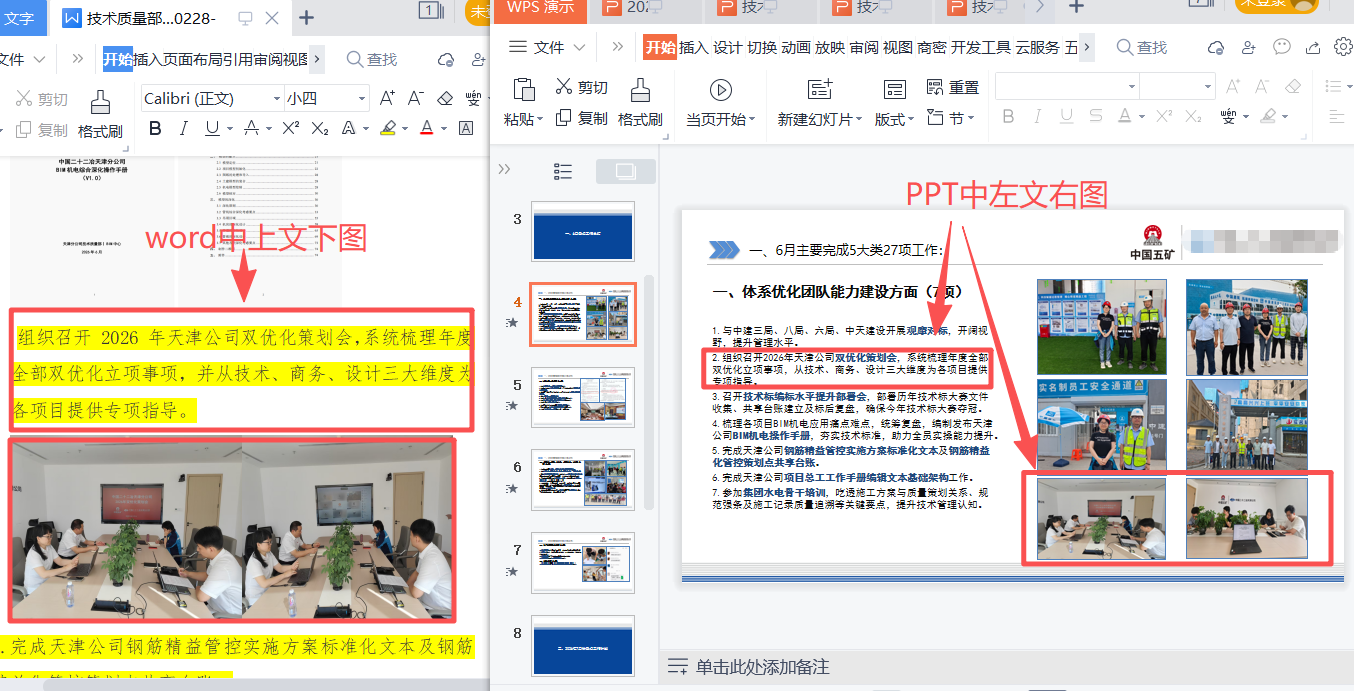The height and width of the screenshot is (691, 1354).
Task: Select Format Painter (格式刷) in Word window
Action: [100, 114]
